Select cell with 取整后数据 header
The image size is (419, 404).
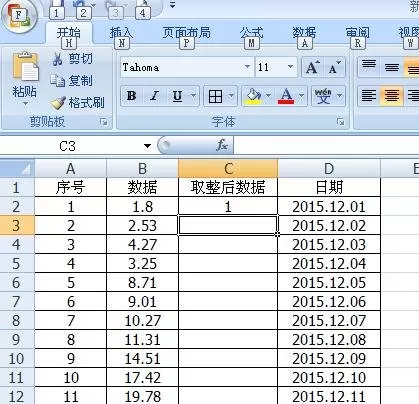[228, 187]
